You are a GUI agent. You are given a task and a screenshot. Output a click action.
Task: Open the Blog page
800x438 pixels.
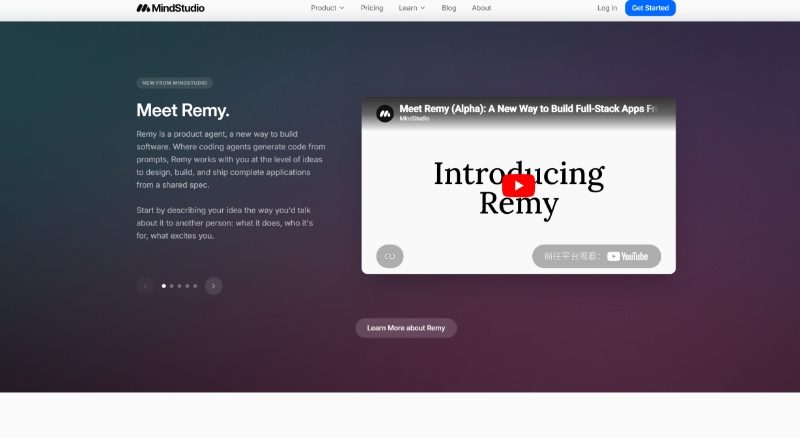[448, 8]
